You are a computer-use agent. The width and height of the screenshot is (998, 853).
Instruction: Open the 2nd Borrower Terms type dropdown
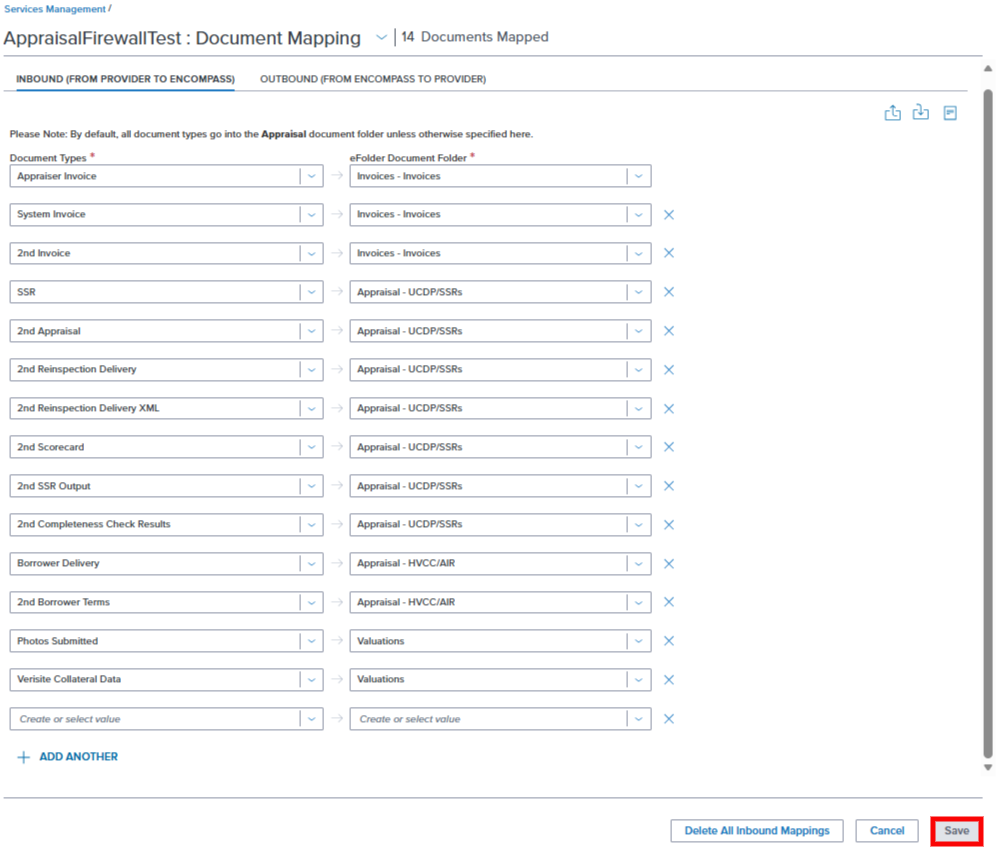pos(311,602)
